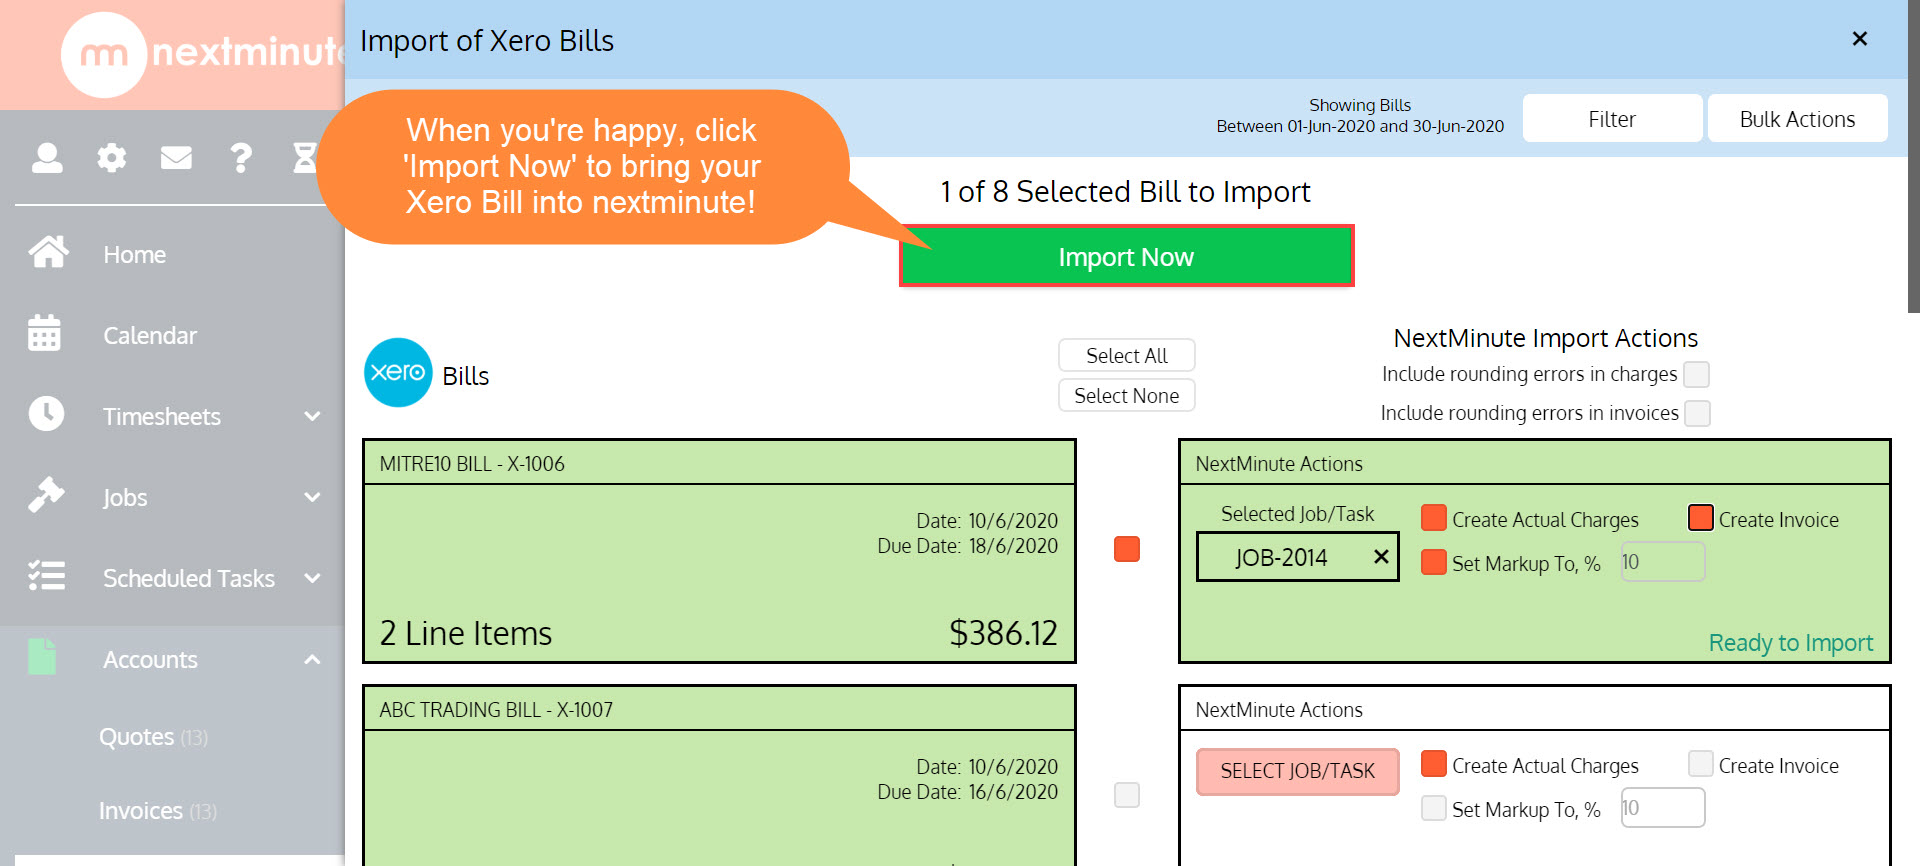Viewport: 1920px width, 866px height.
Task: Open the Filter button
Action: coord(1612,119)
